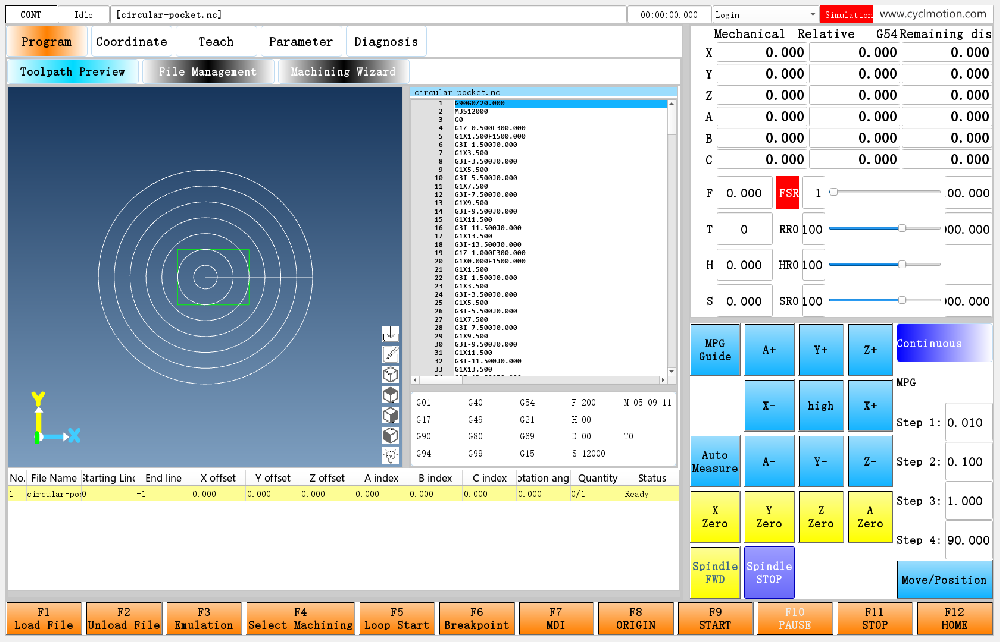The image size is (1000, 642).
Task: Click F10 PAUSE button
Action: tap(795, 618)
